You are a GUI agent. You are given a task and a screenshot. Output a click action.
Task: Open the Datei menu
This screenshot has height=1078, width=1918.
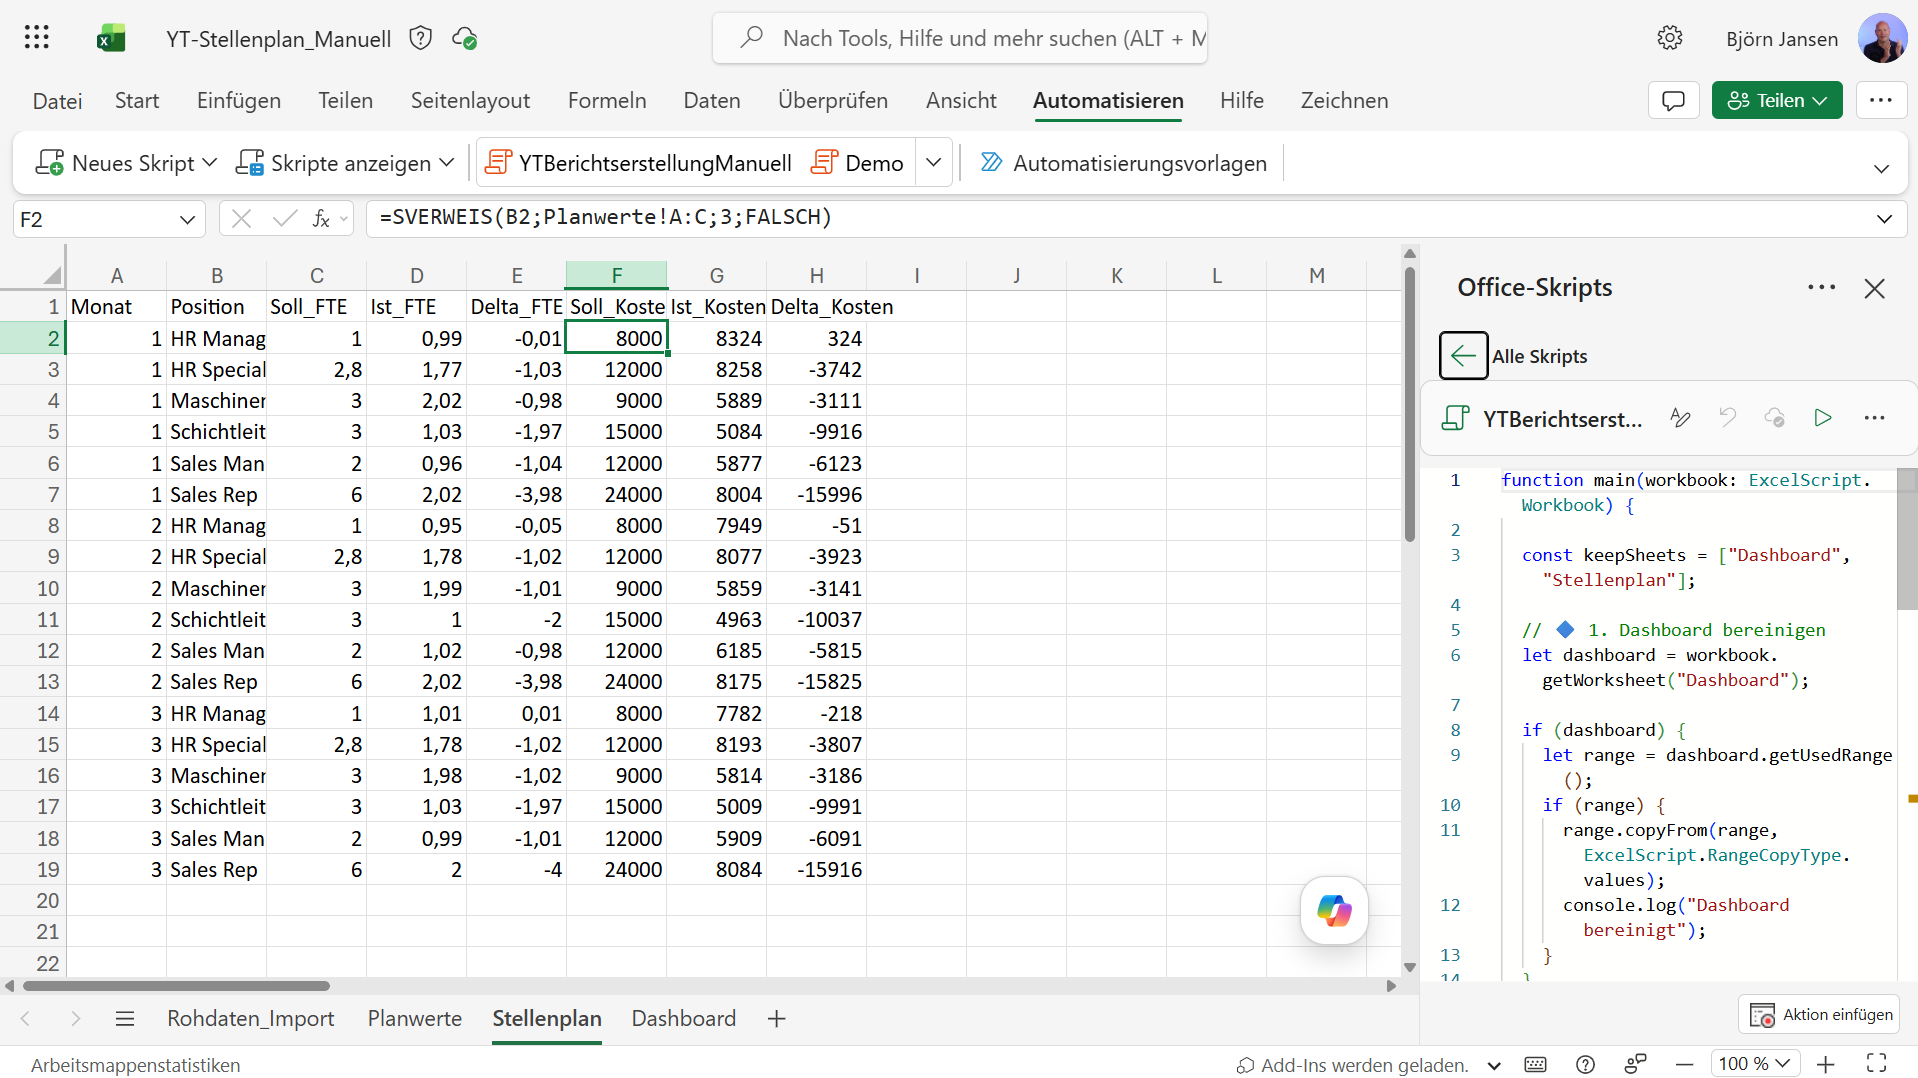point(57,100)
